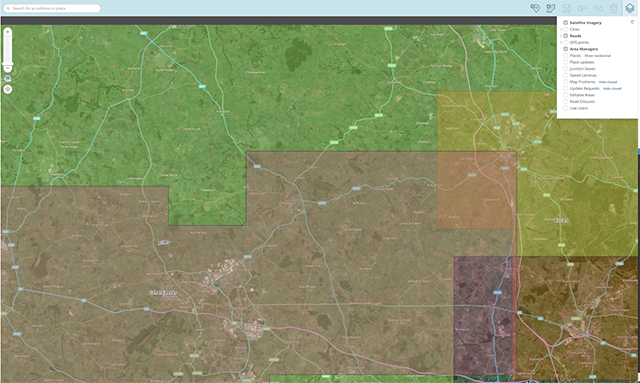Disable the Area Managers layer checkbox
This screenshot has height=383, width=640.
(566, 49)
